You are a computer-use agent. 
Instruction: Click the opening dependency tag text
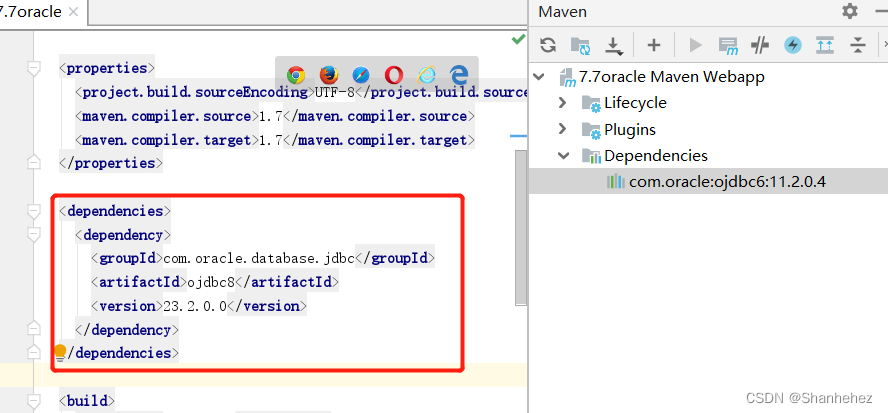pos(123,235)
